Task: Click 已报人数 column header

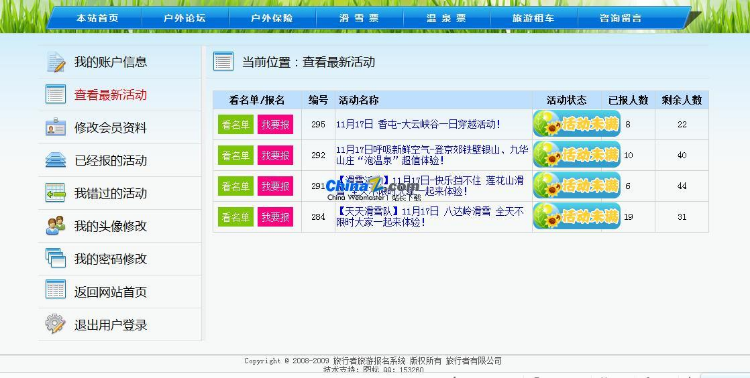Action: [x=628, y=100]
